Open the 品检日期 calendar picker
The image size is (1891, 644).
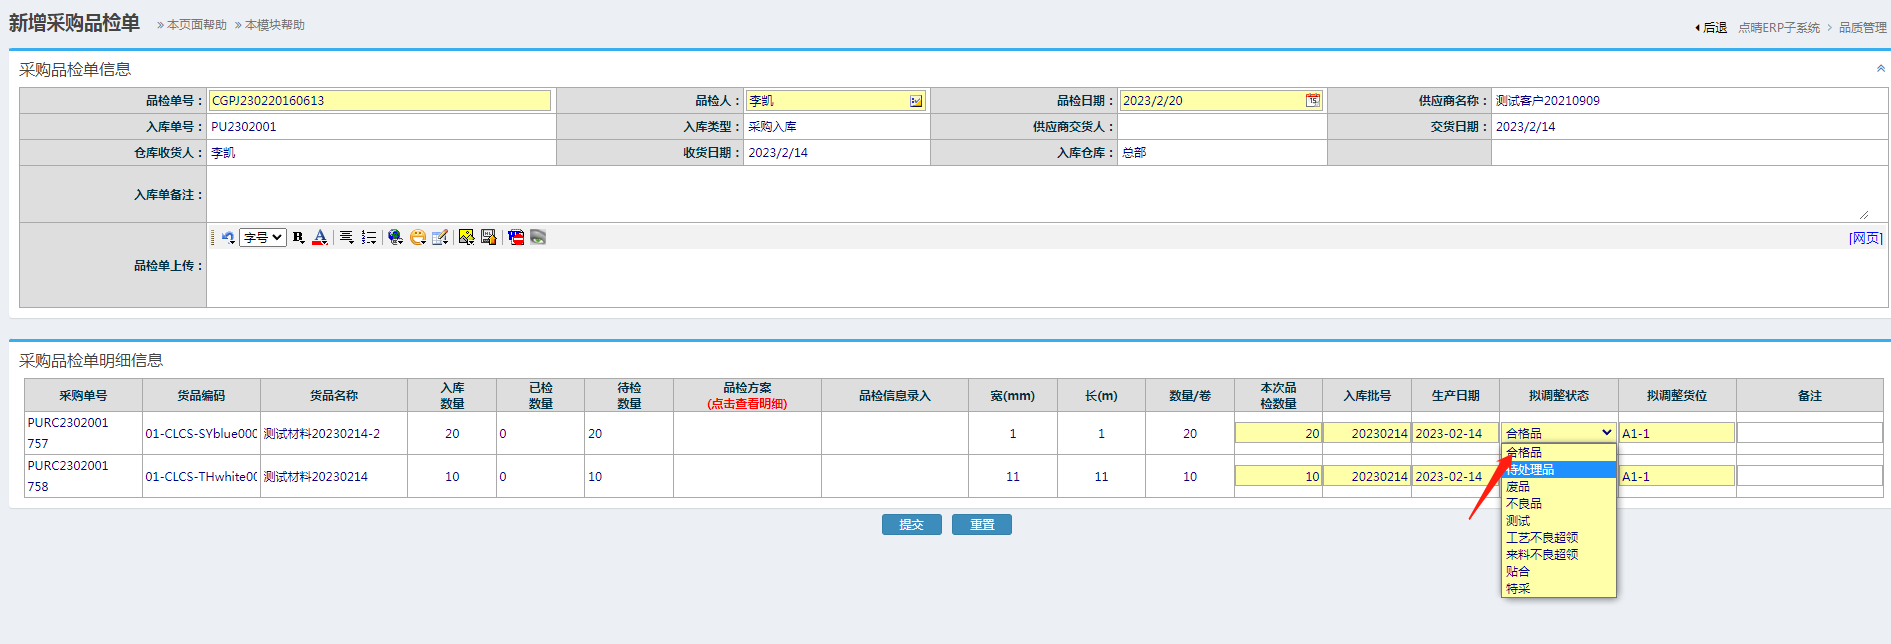1312,100
